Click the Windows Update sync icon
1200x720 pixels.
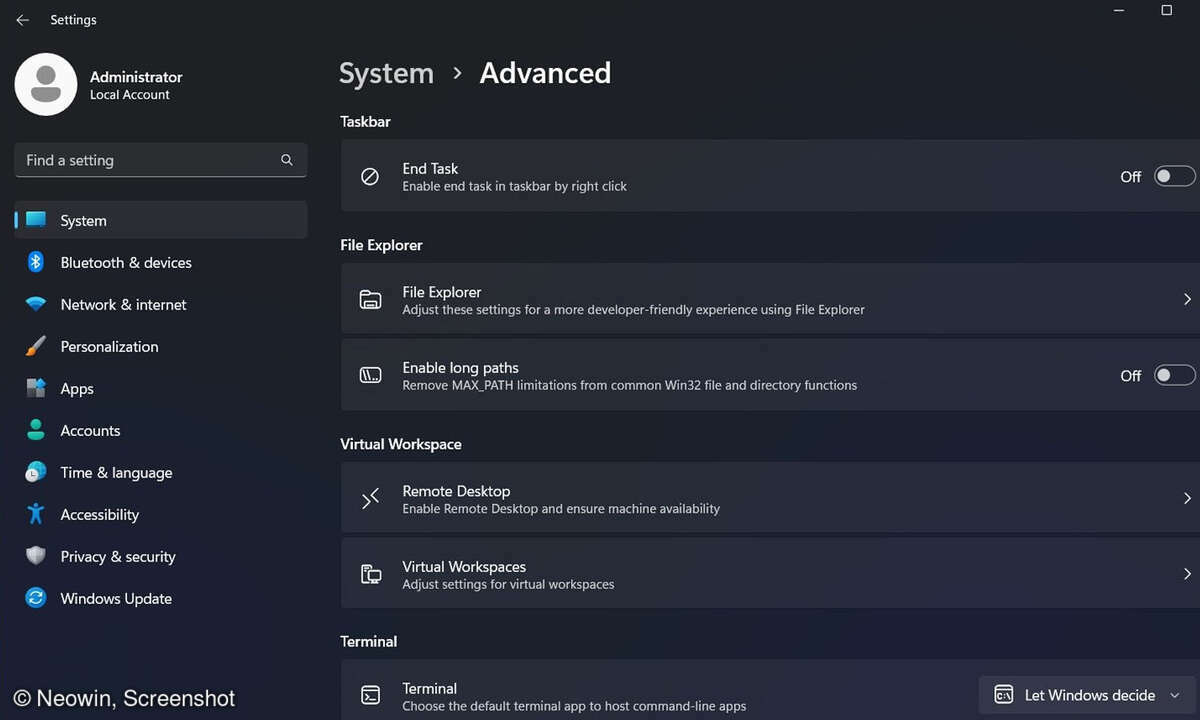coord(36,598)
